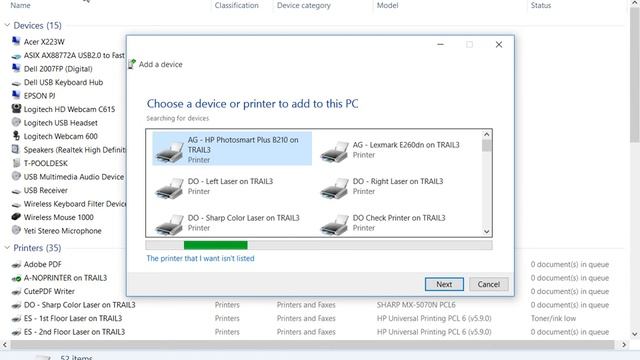
Task: Open "The printer that I want isn't listed" link
Action: (x=200, y=258)
